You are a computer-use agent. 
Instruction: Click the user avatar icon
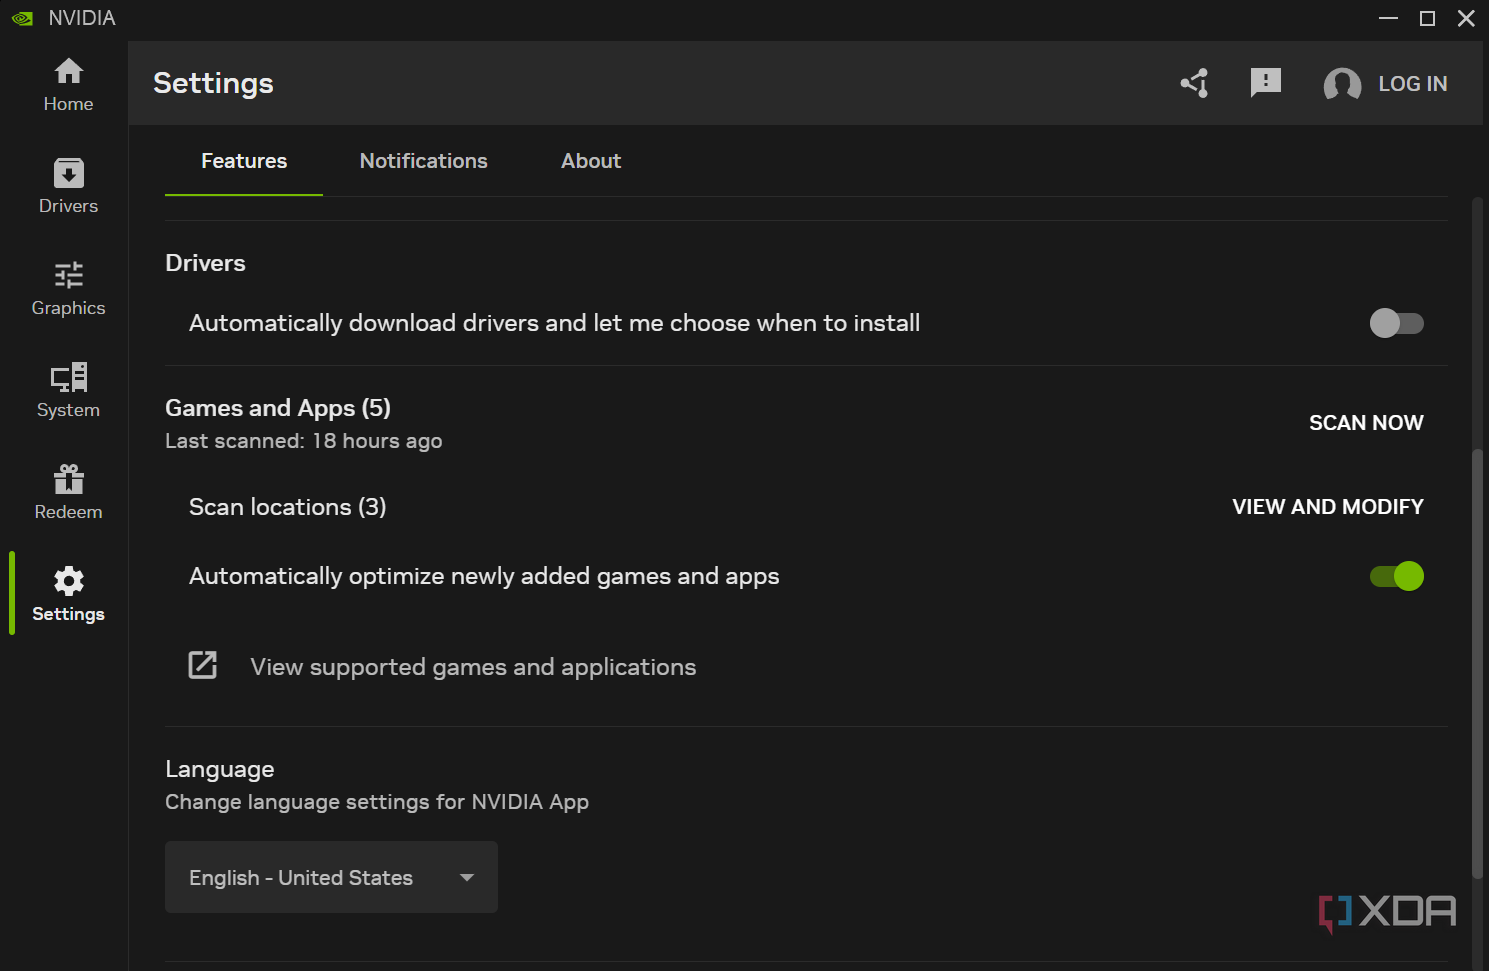tap(1341, 84)
